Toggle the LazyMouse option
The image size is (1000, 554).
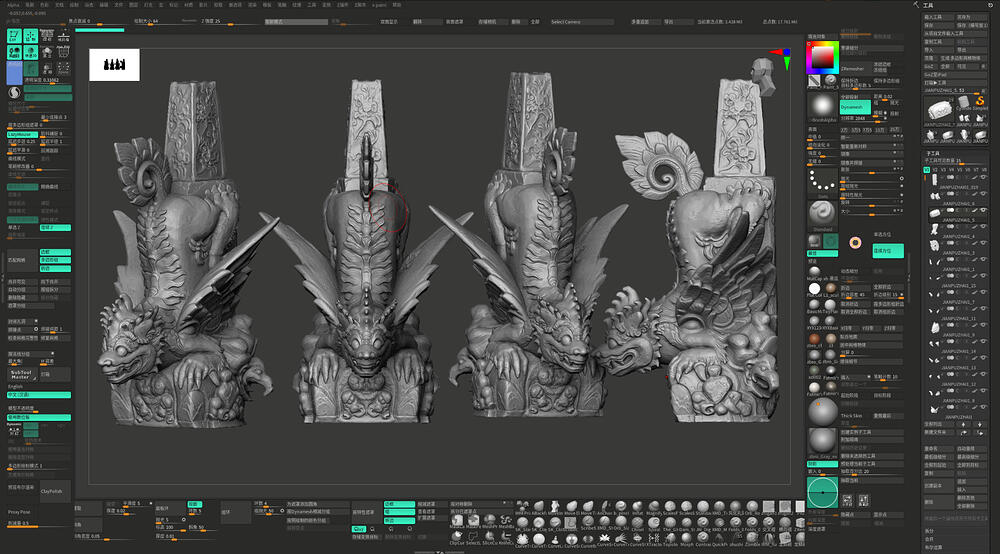tap(22, 133)
